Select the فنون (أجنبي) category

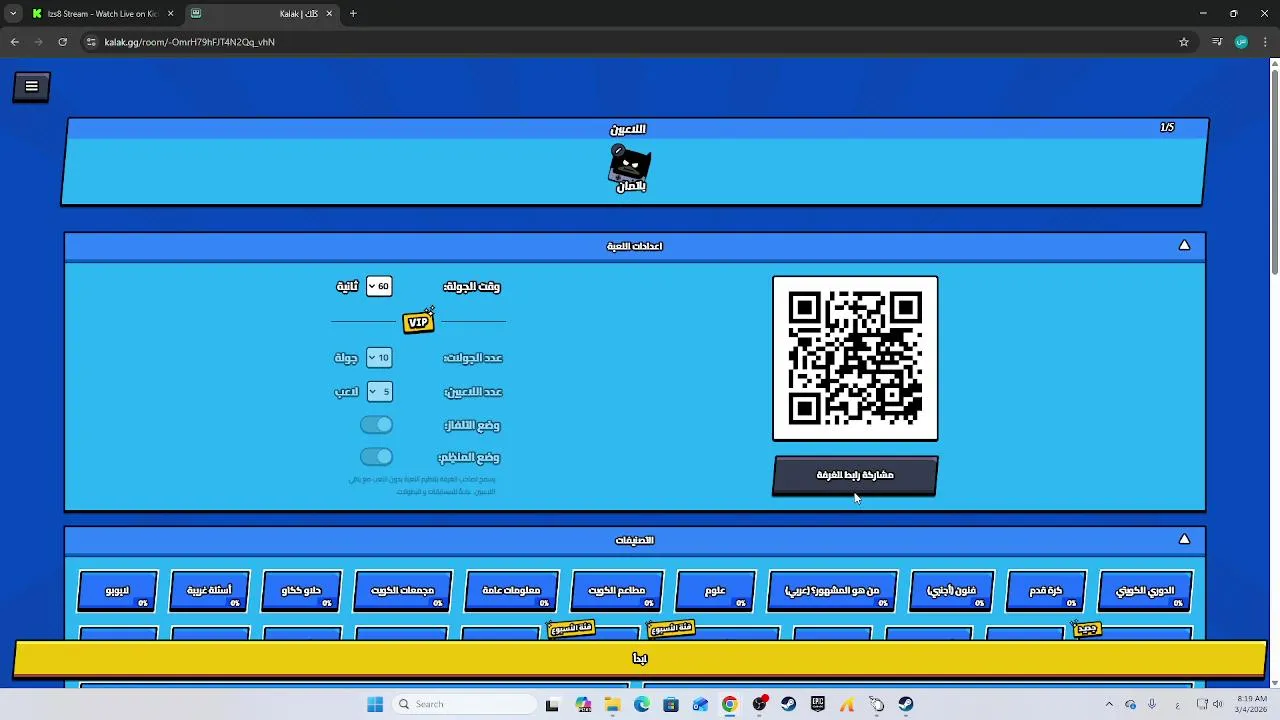click(x=952, y=591)
